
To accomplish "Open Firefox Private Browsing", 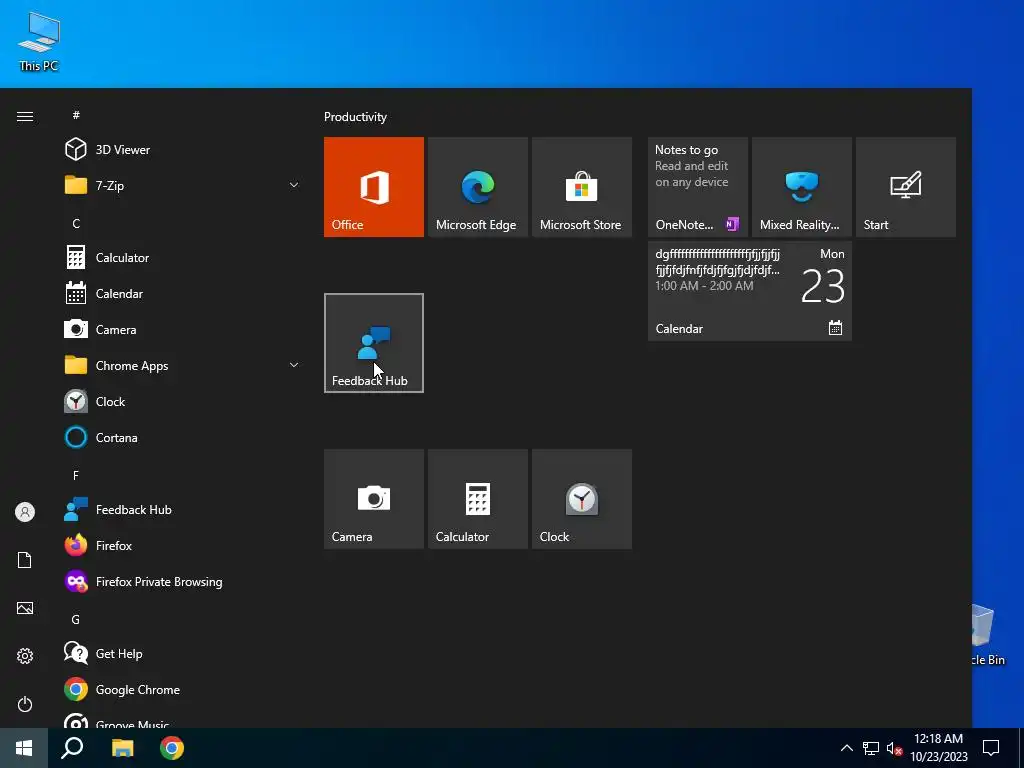I will (183, 581).
